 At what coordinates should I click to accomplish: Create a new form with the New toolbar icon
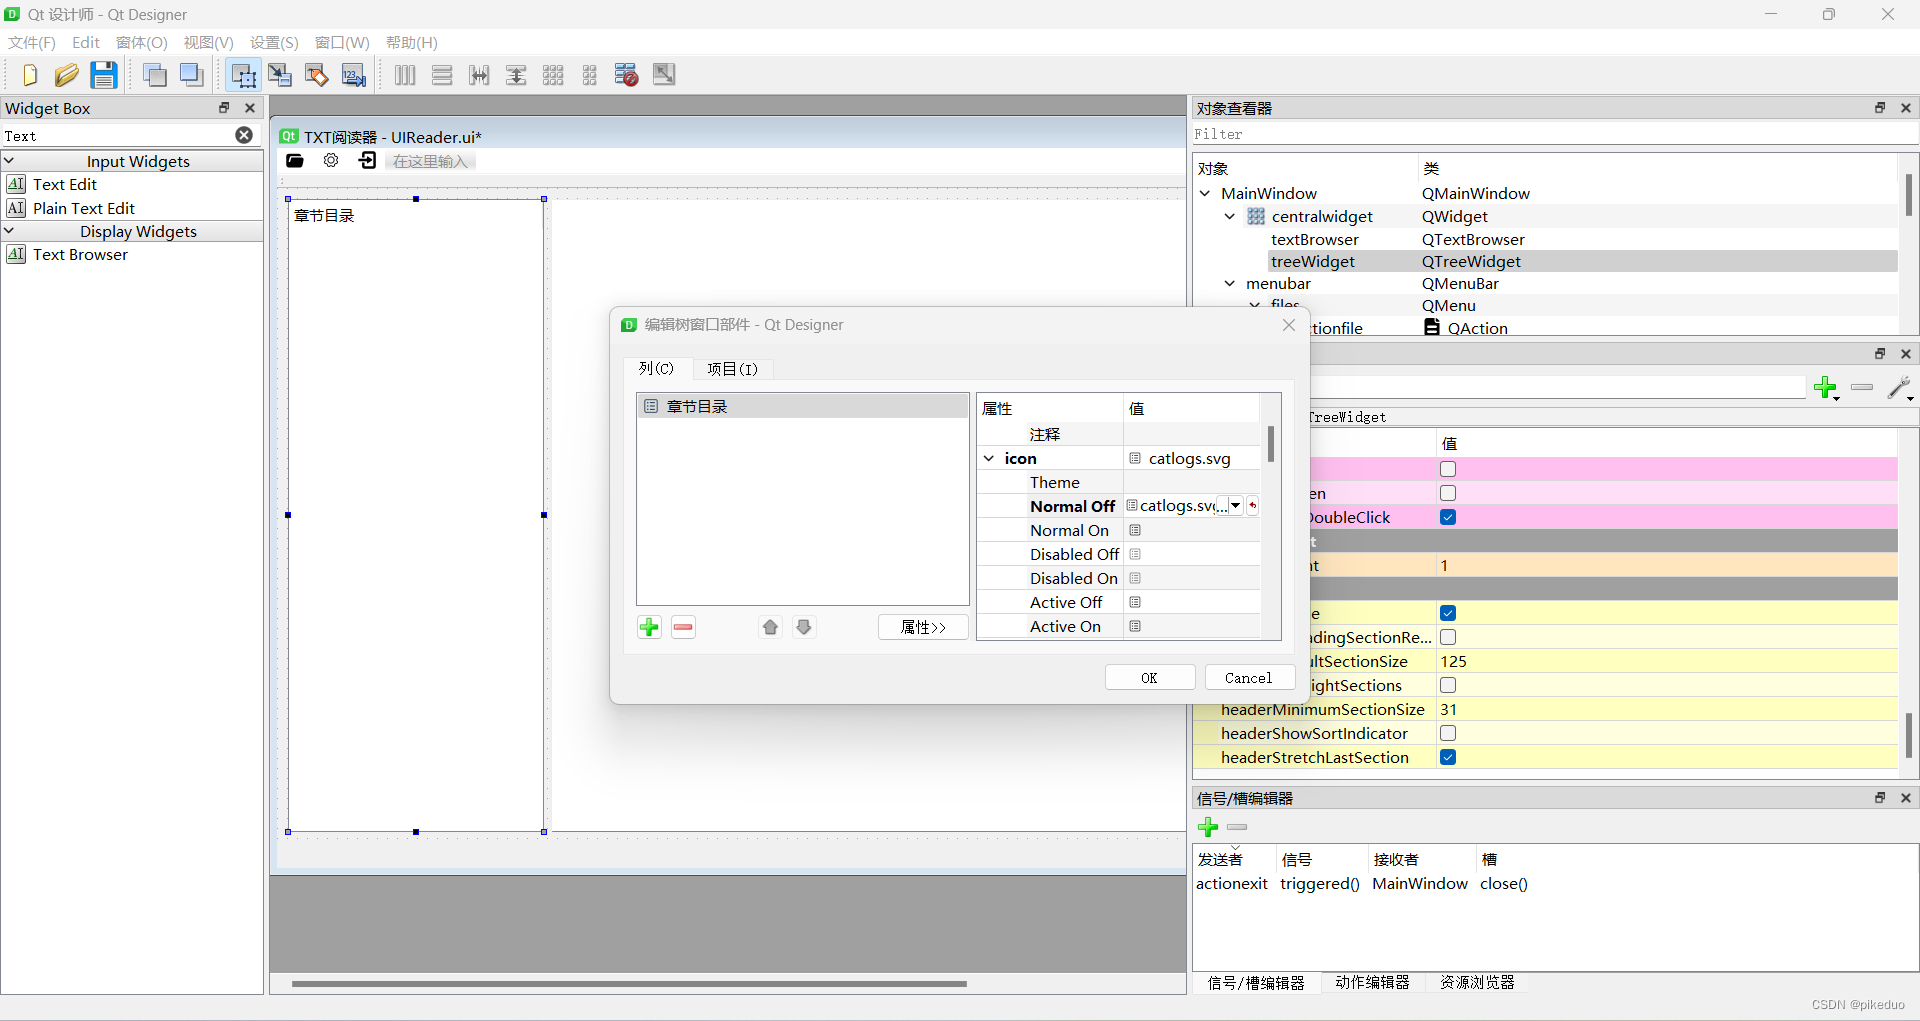point(29,75)
